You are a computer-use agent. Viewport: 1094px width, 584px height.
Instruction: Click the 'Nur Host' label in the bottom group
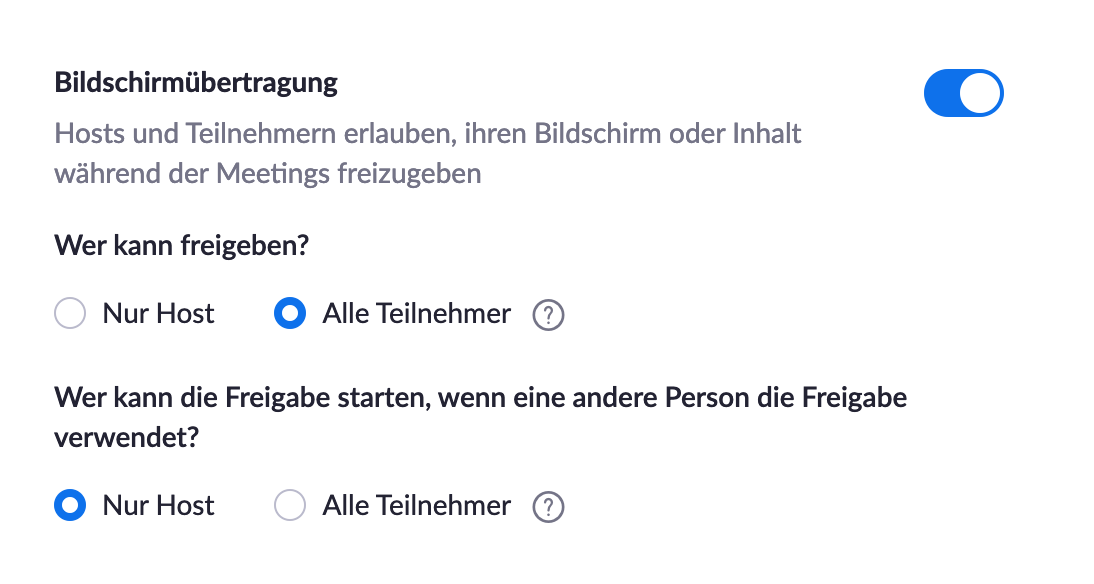pyautogui.click(x=158, y=505)
